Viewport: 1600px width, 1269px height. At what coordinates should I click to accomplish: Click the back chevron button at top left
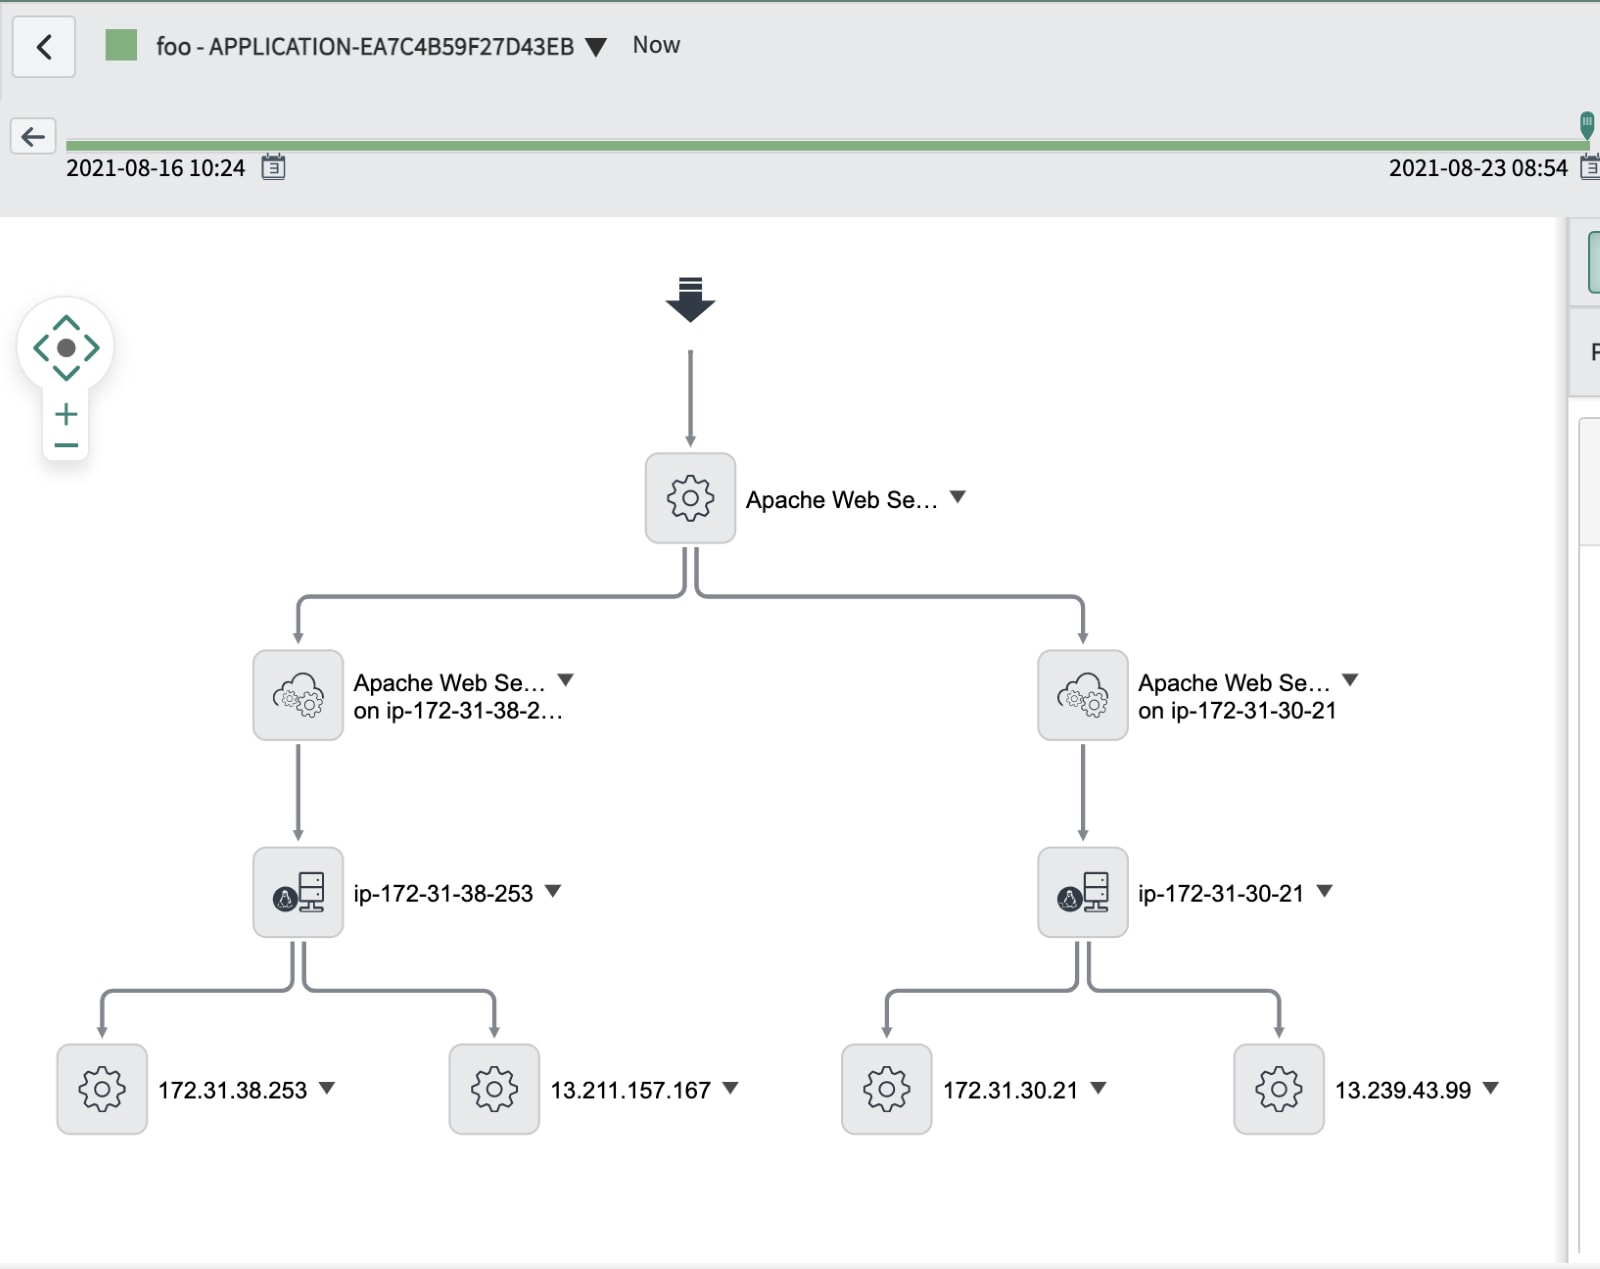[x=44, y=46]
